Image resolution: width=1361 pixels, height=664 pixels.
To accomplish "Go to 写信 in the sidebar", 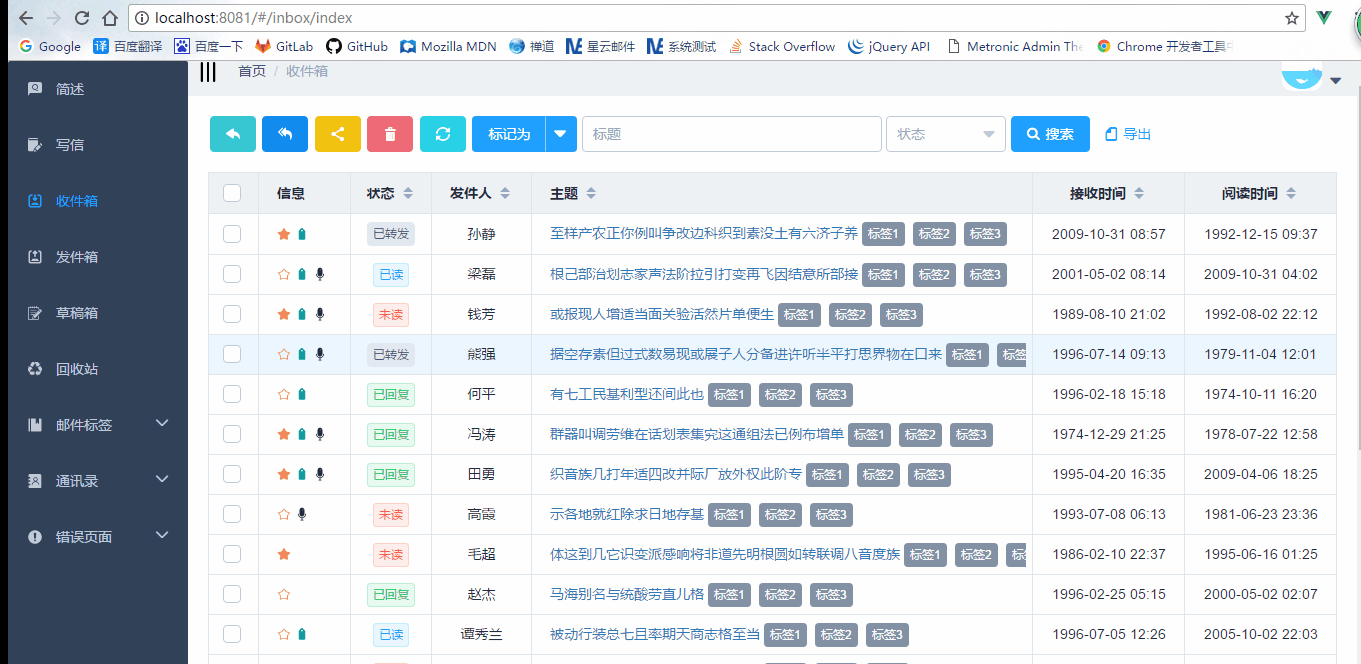I will [70, 145].
